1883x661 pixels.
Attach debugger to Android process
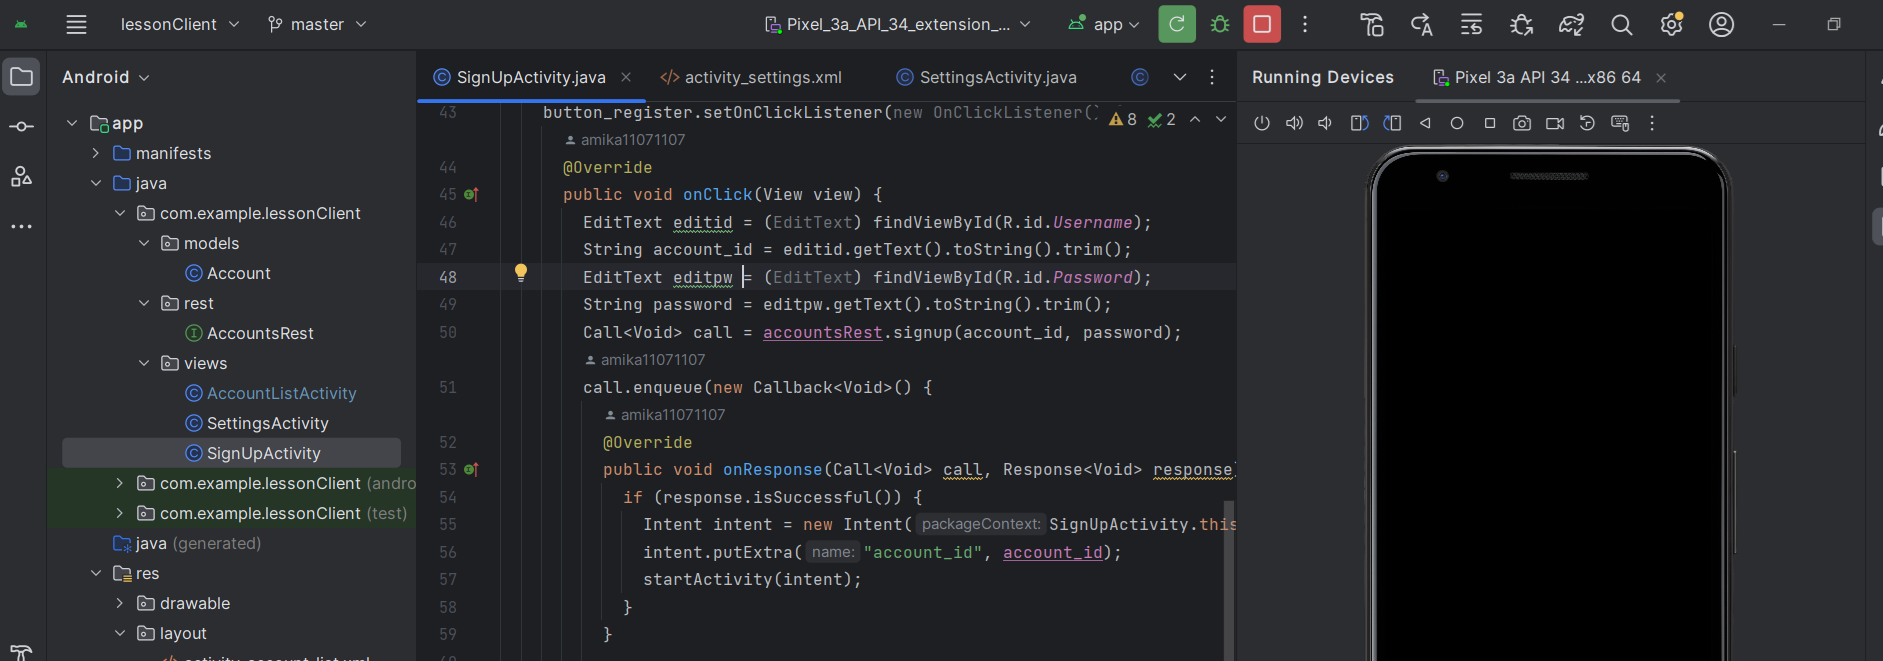[x=1522, y=24]
